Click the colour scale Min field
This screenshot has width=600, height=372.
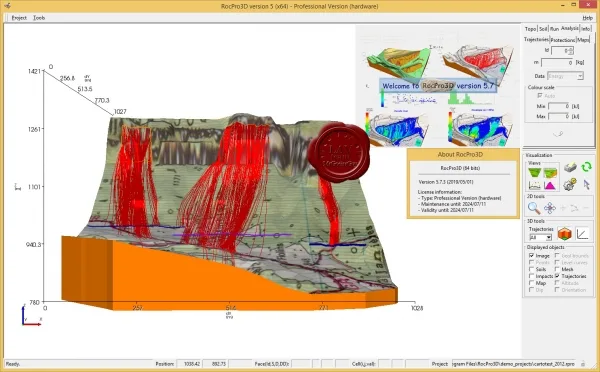(559, 106)
